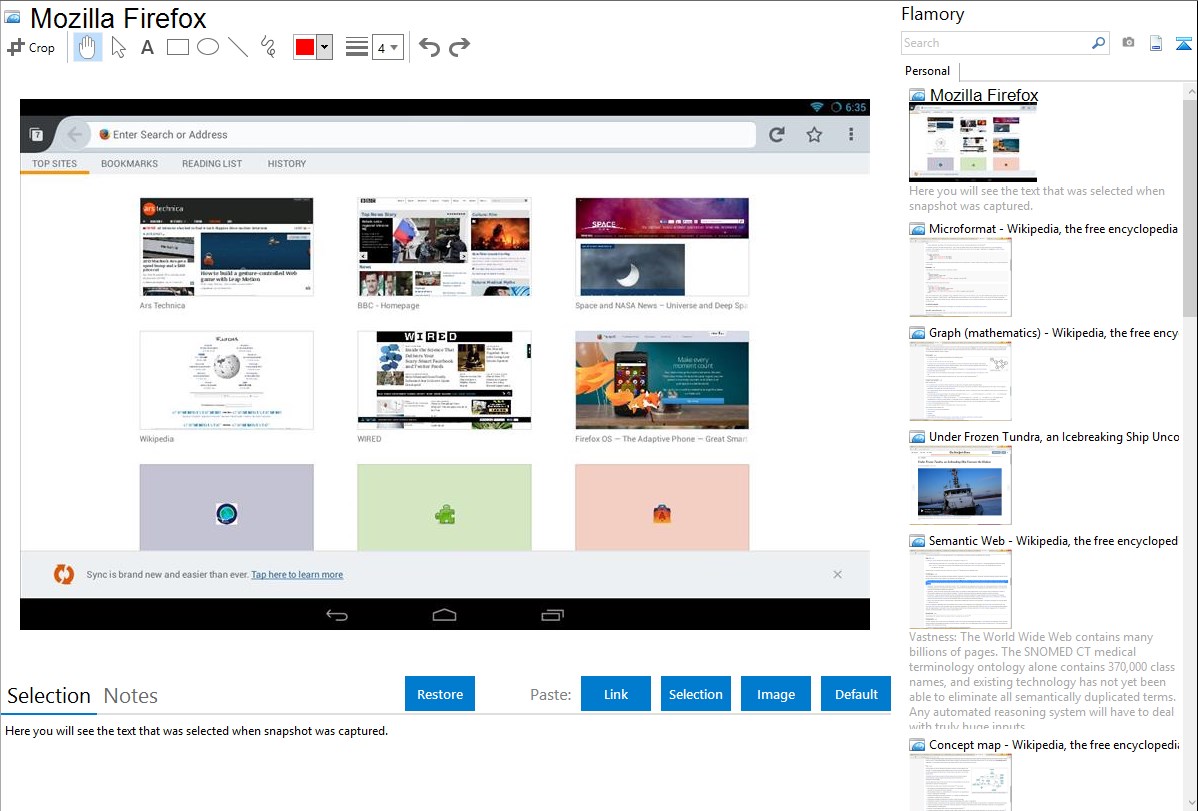Dismiss the Sync banner with X
The image size is (1198, 811).
[837, 574]
